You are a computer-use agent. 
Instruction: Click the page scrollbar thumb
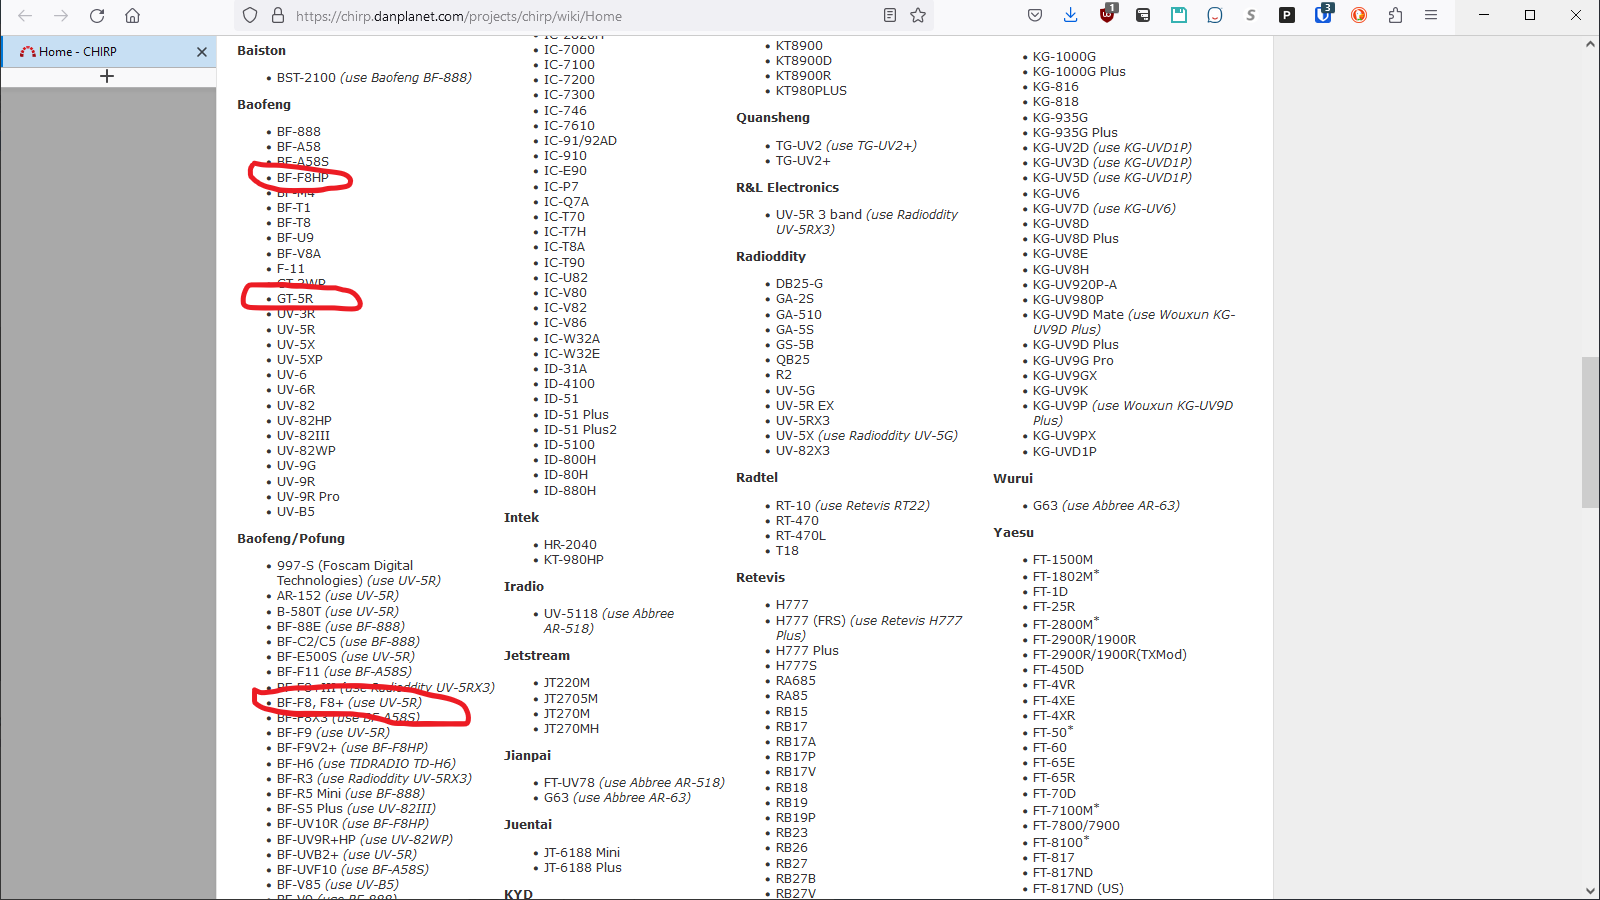pos(1590,432)
